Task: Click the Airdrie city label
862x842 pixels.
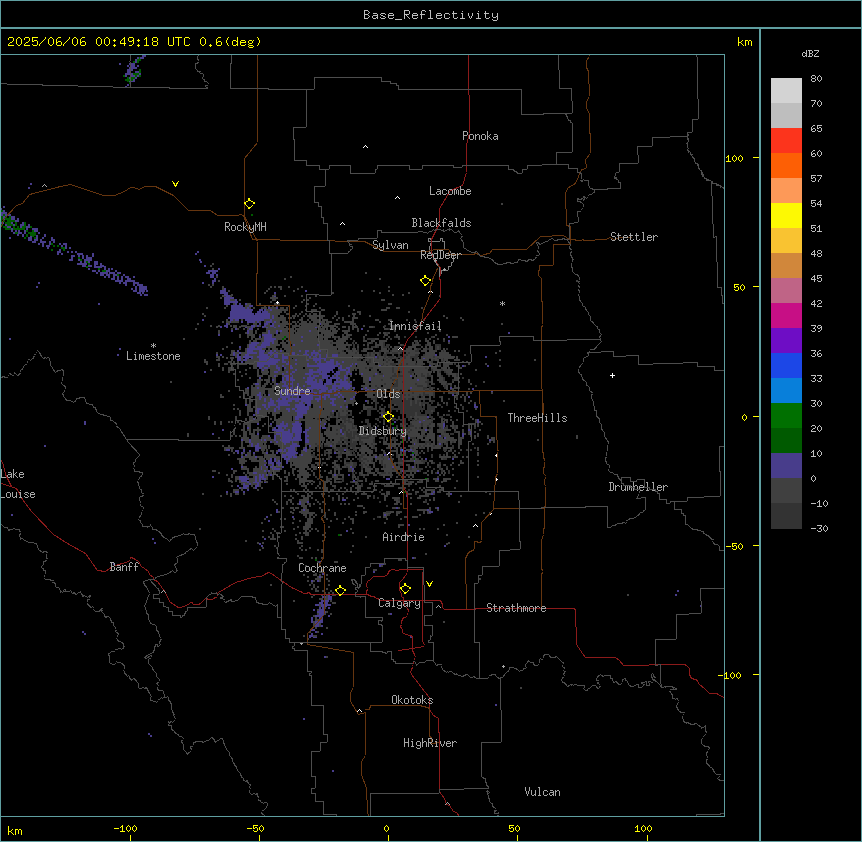Action: point(403,537)
